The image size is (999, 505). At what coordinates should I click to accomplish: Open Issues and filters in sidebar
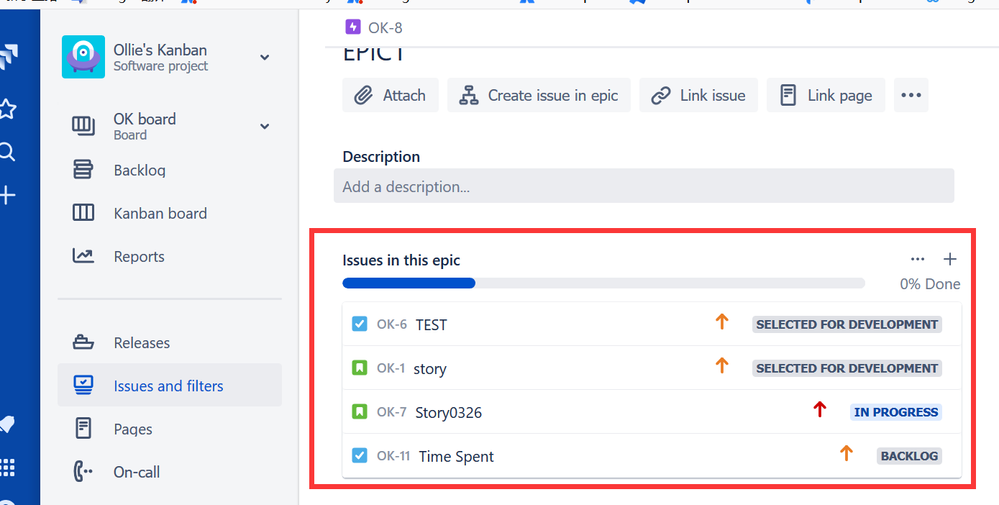coord(169,385)
